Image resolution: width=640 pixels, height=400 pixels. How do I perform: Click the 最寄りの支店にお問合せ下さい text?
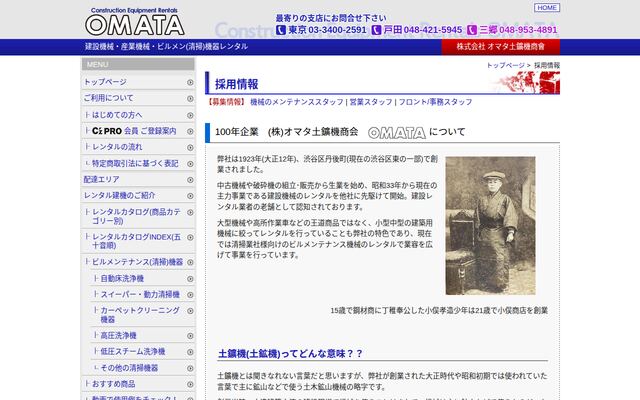(x=331, y=18)
